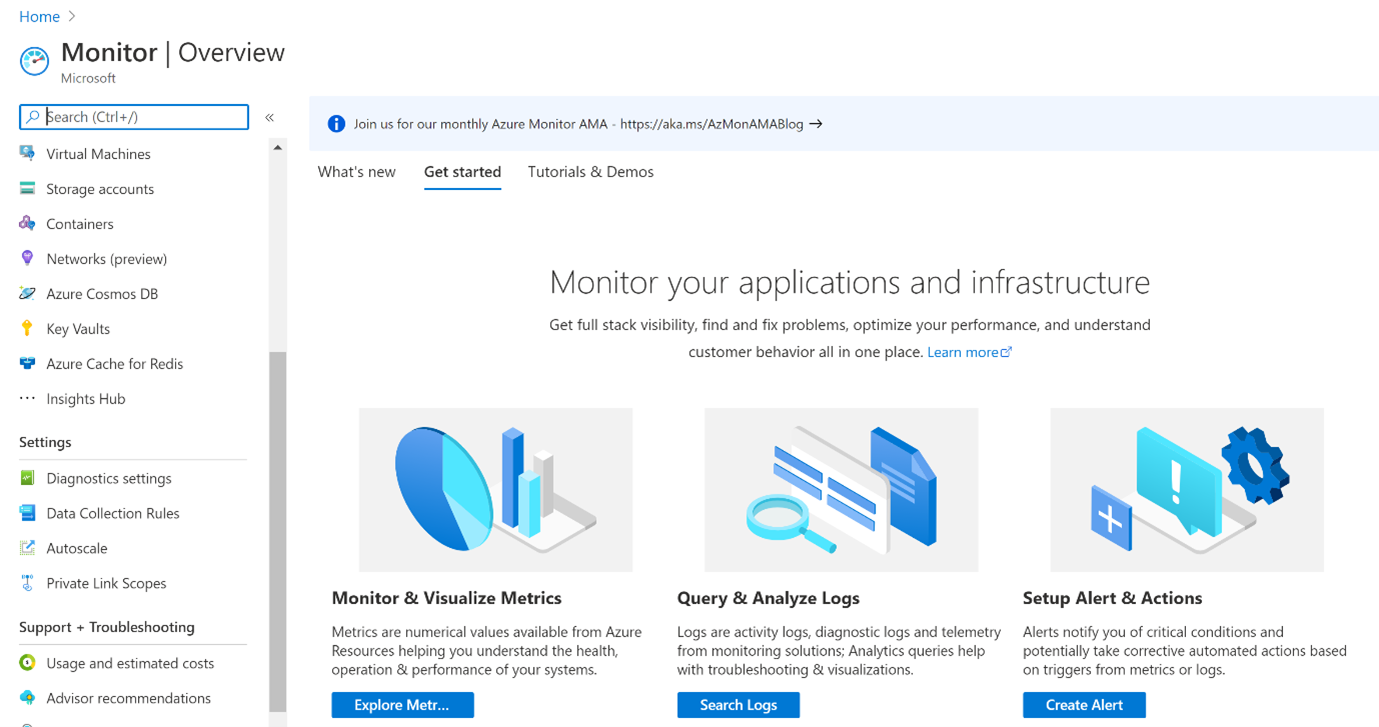Click the Search Logs button
Screen dimensions: 1379x727
pos(738,705)
